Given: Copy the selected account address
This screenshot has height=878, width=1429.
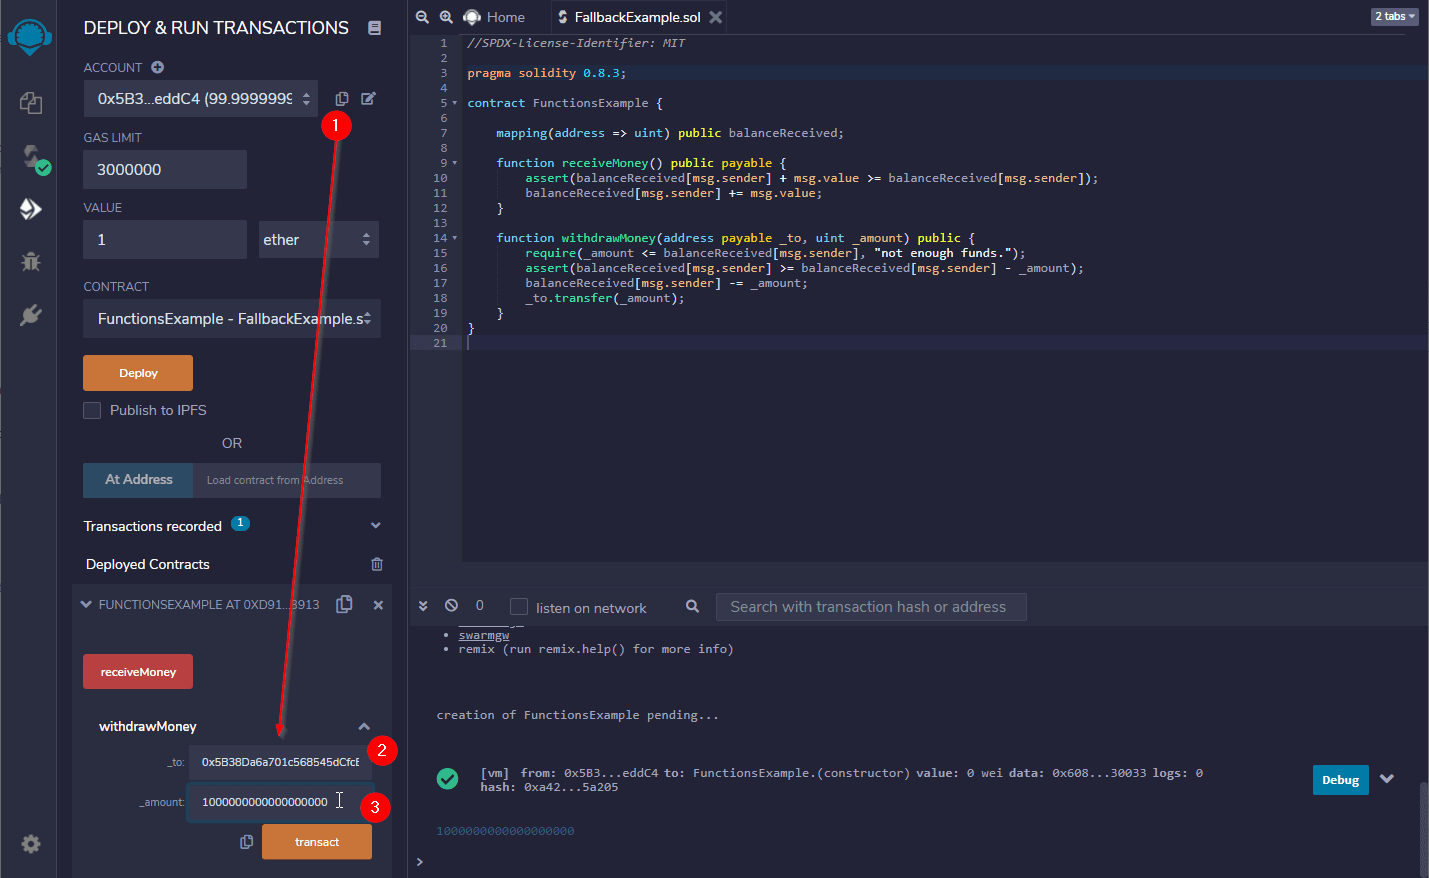Looking at the screenshot, I should tap(342, 99).
